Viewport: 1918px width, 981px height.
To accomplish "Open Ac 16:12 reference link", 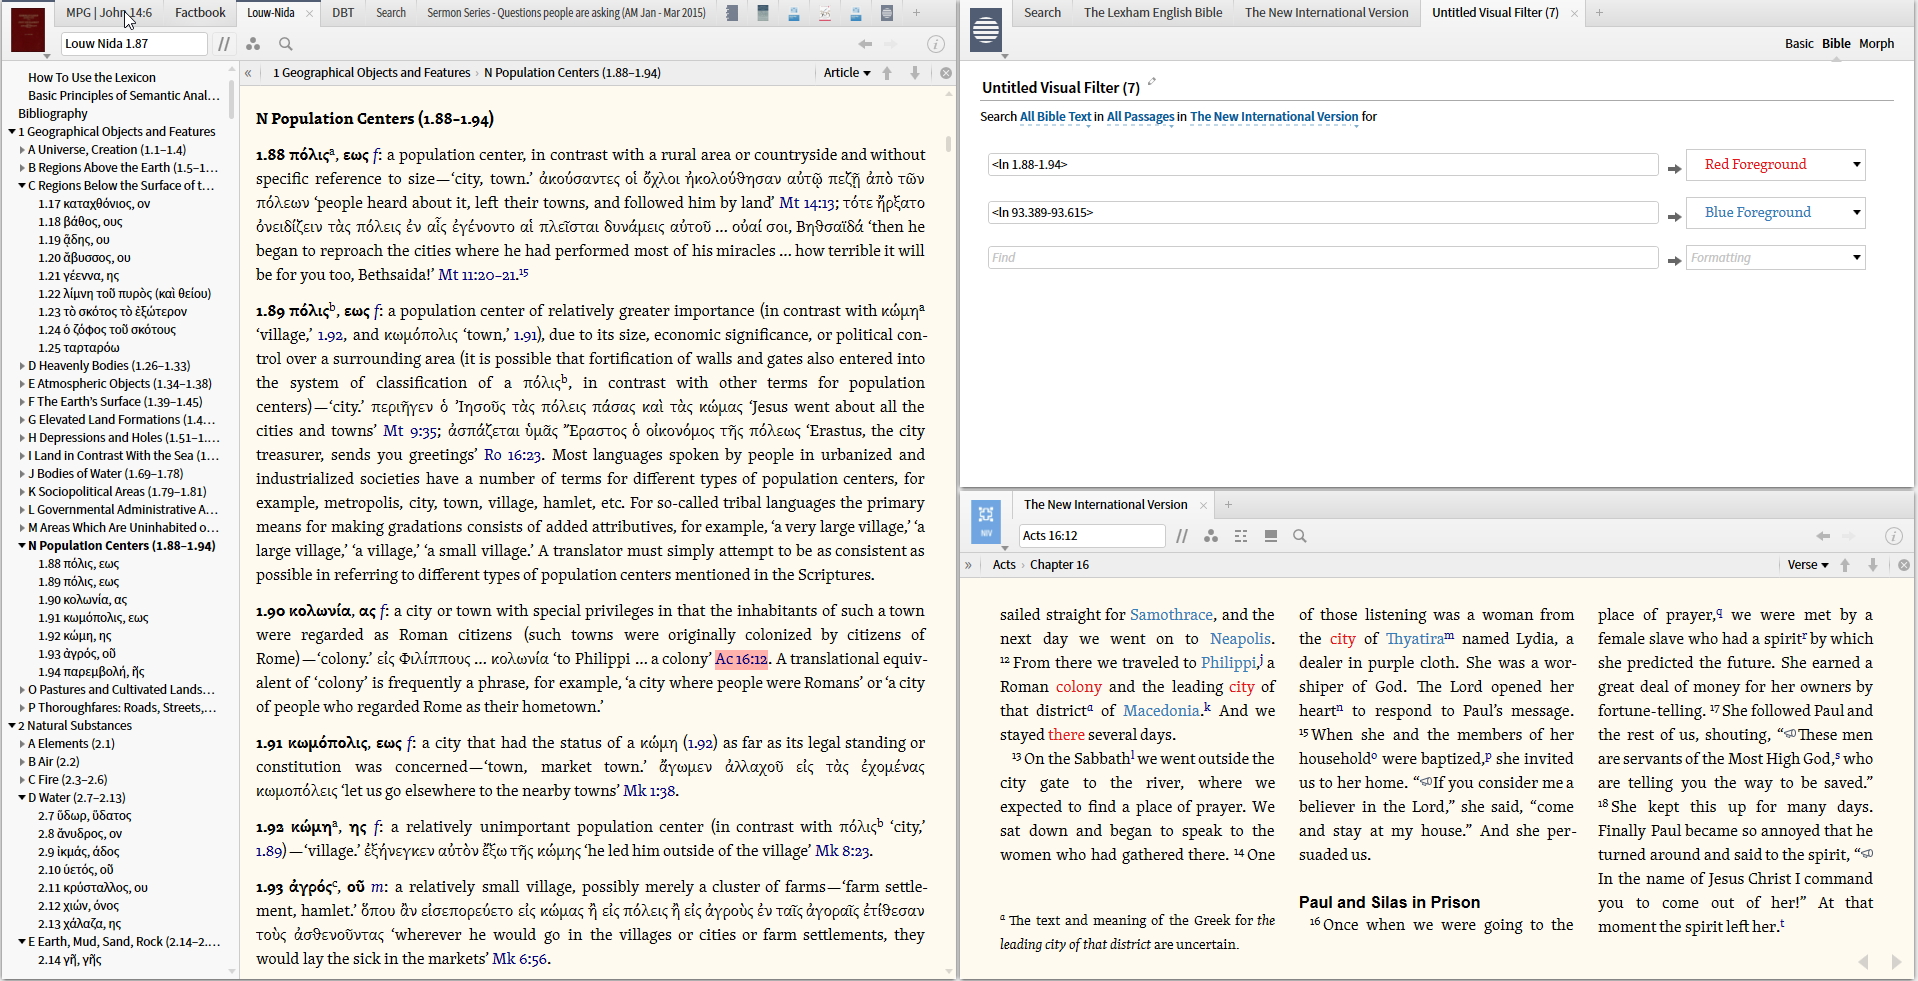I will tap(741, 659).
